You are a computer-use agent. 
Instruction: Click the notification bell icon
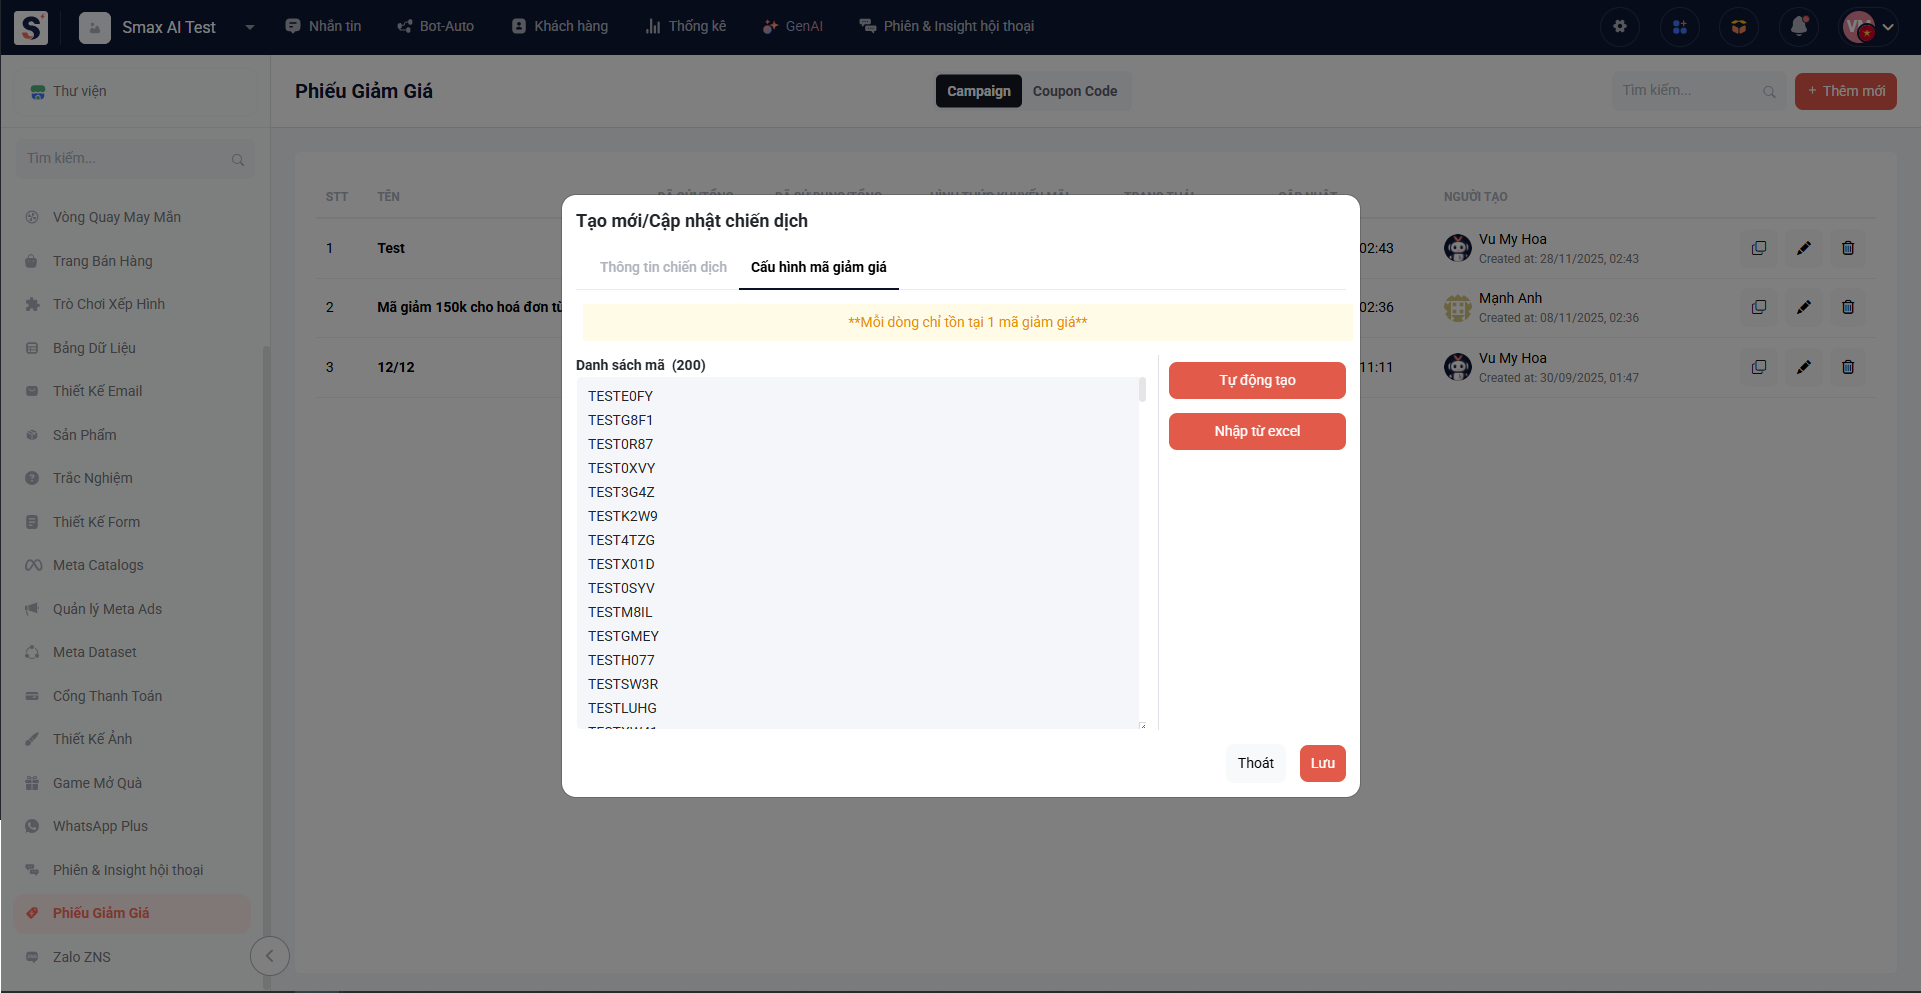click(1799, 27)
